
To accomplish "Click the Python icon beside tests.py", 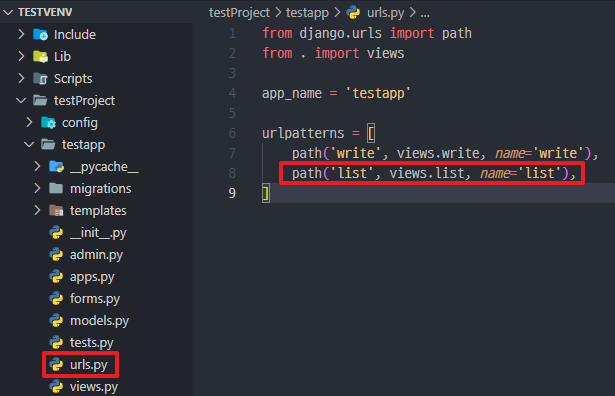I will 56,342.
